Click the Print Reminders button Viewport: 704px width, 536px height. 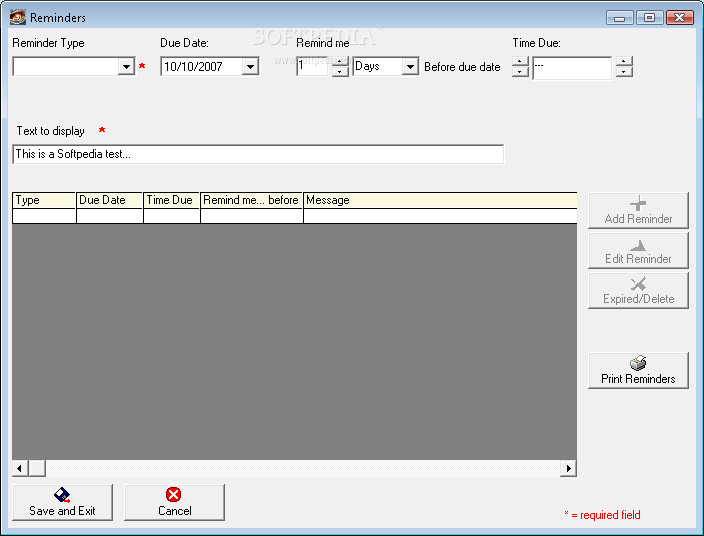click(638, 370)
